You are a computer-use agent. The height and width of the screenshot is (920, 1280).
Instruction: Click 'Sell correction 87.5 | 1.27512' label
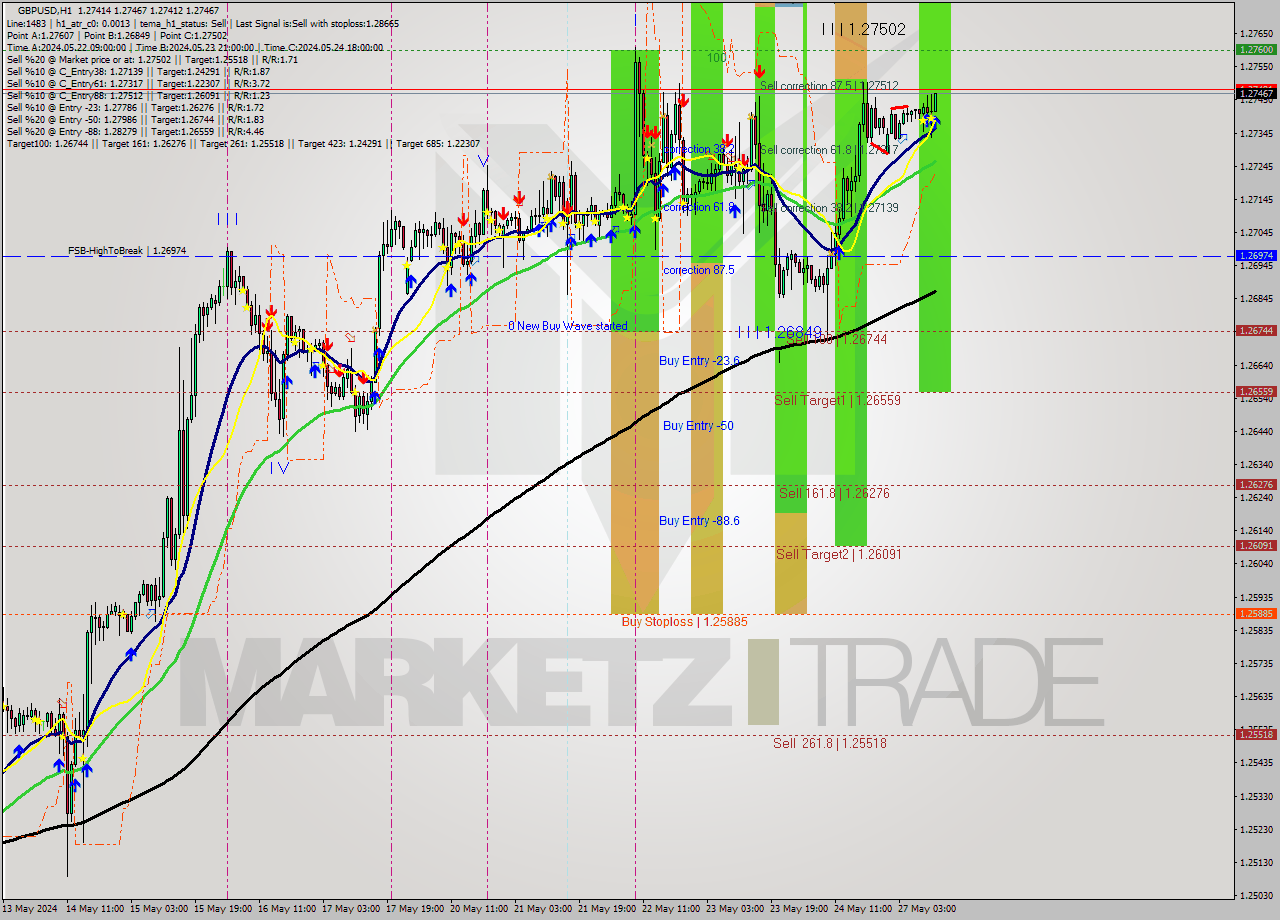tap(829, 86)
